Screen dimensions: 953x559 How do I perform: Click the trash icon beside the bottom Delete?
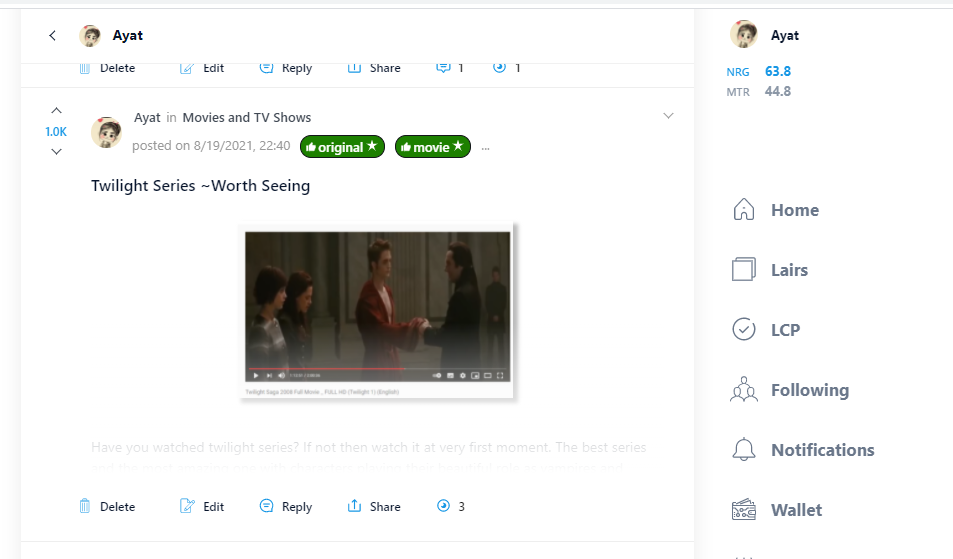tap(84, 506)
